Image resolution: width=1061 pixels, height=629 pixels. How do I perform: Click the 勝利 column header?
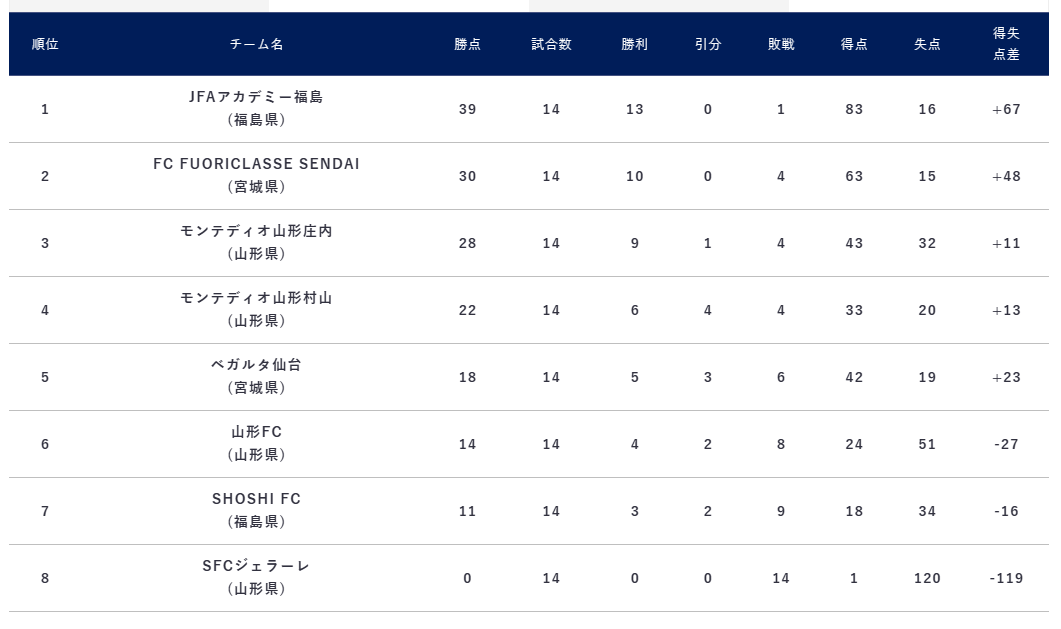[x=634, y=44]
